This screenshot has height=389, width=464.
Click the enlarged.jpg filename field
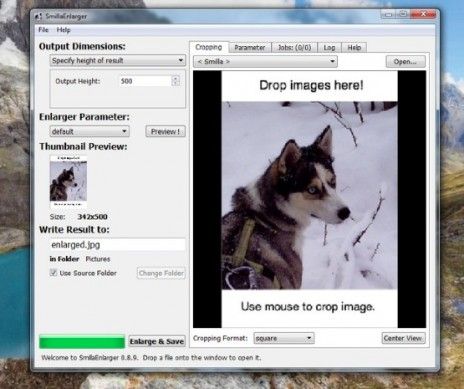117,245
